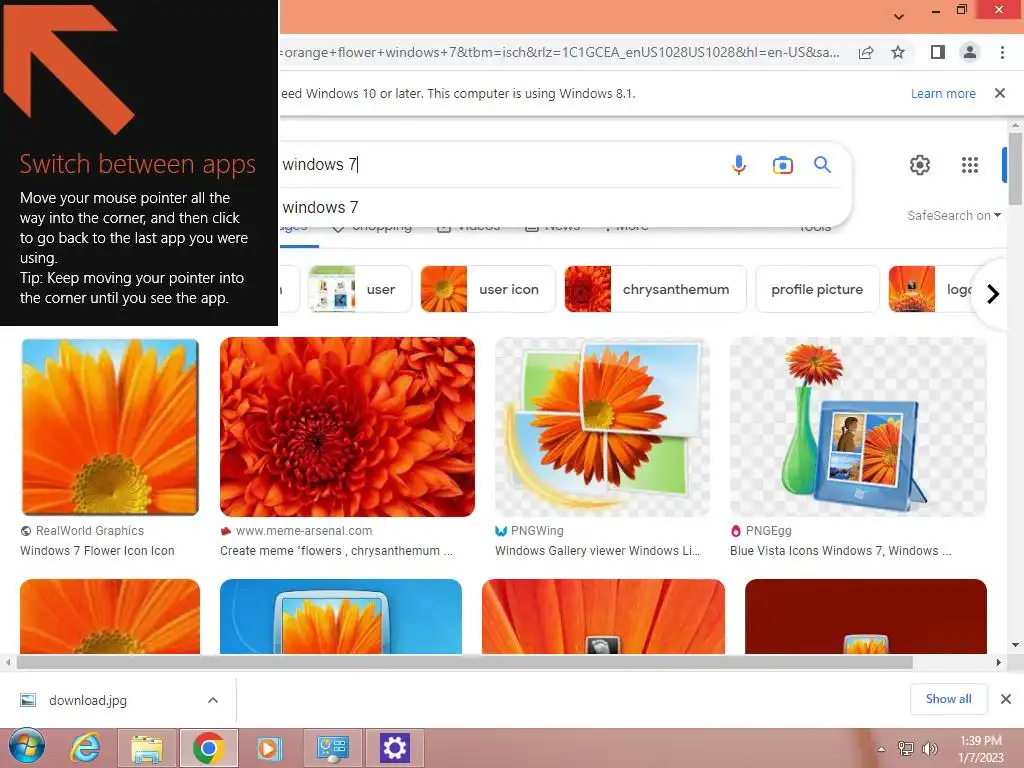The width and height of the screenshot is (1024, 768).
Task: Share this page from the address bar
Action: [x=866, y=52]
